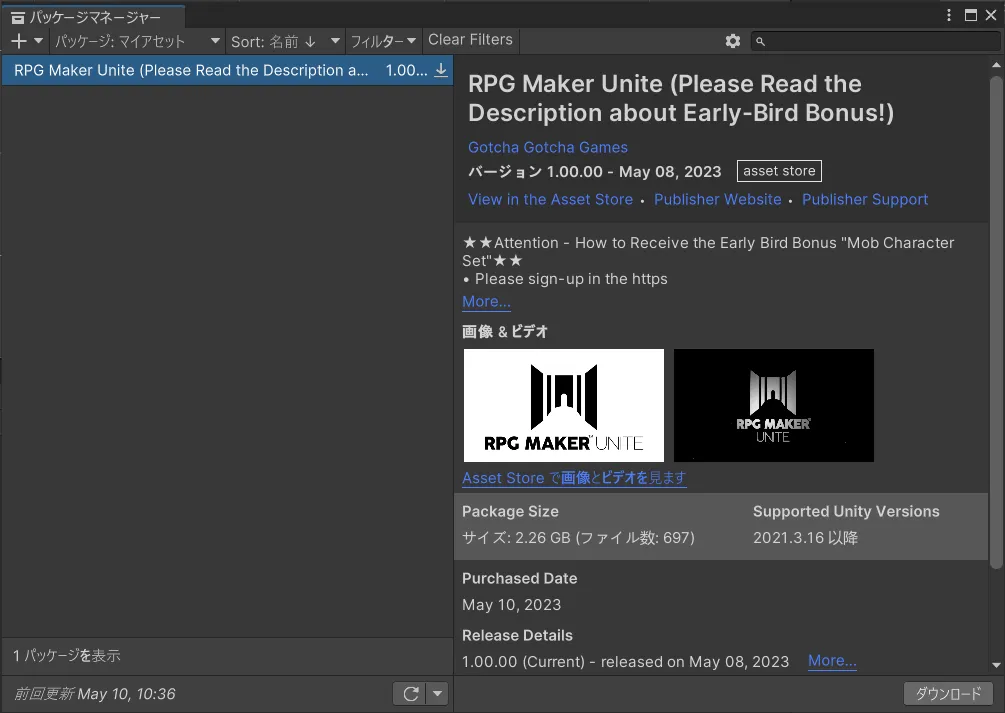Expand description with the More... link
This screenshot has width=1005, height=713.
(486, 302)
